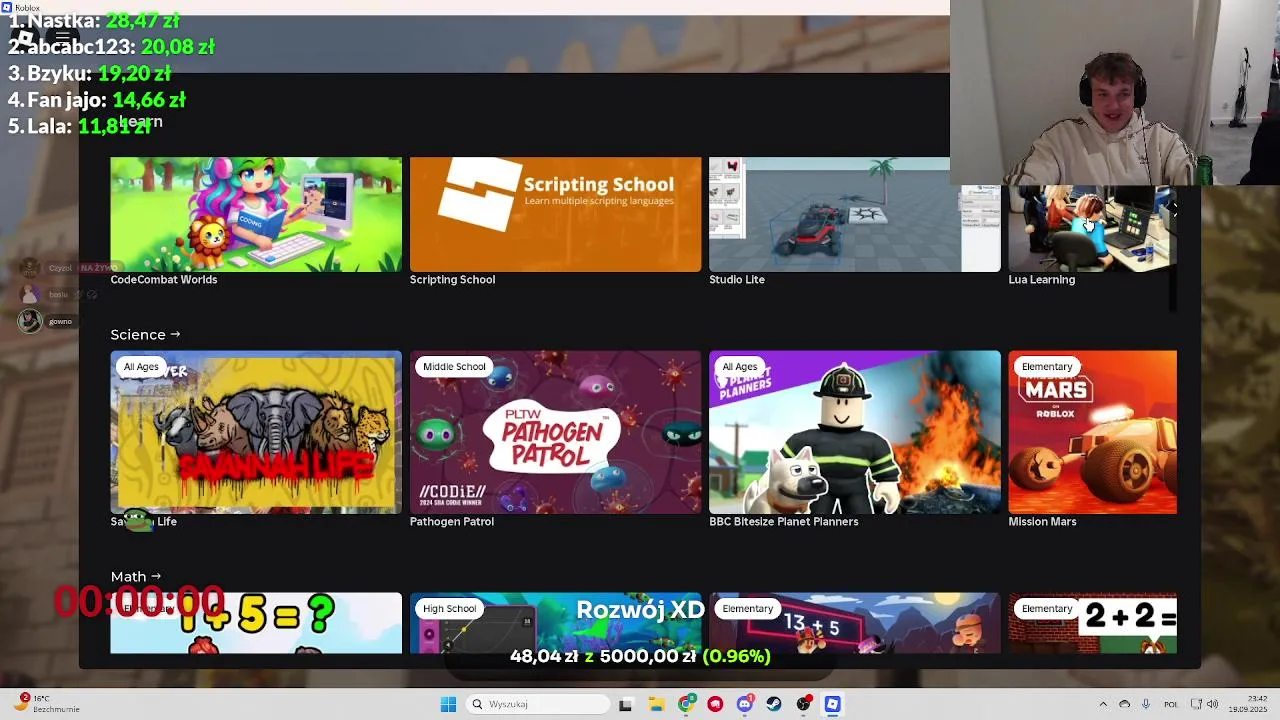Open the Studio Lite thumbnail
The image size is (1280, 720).
coord(854,214)
